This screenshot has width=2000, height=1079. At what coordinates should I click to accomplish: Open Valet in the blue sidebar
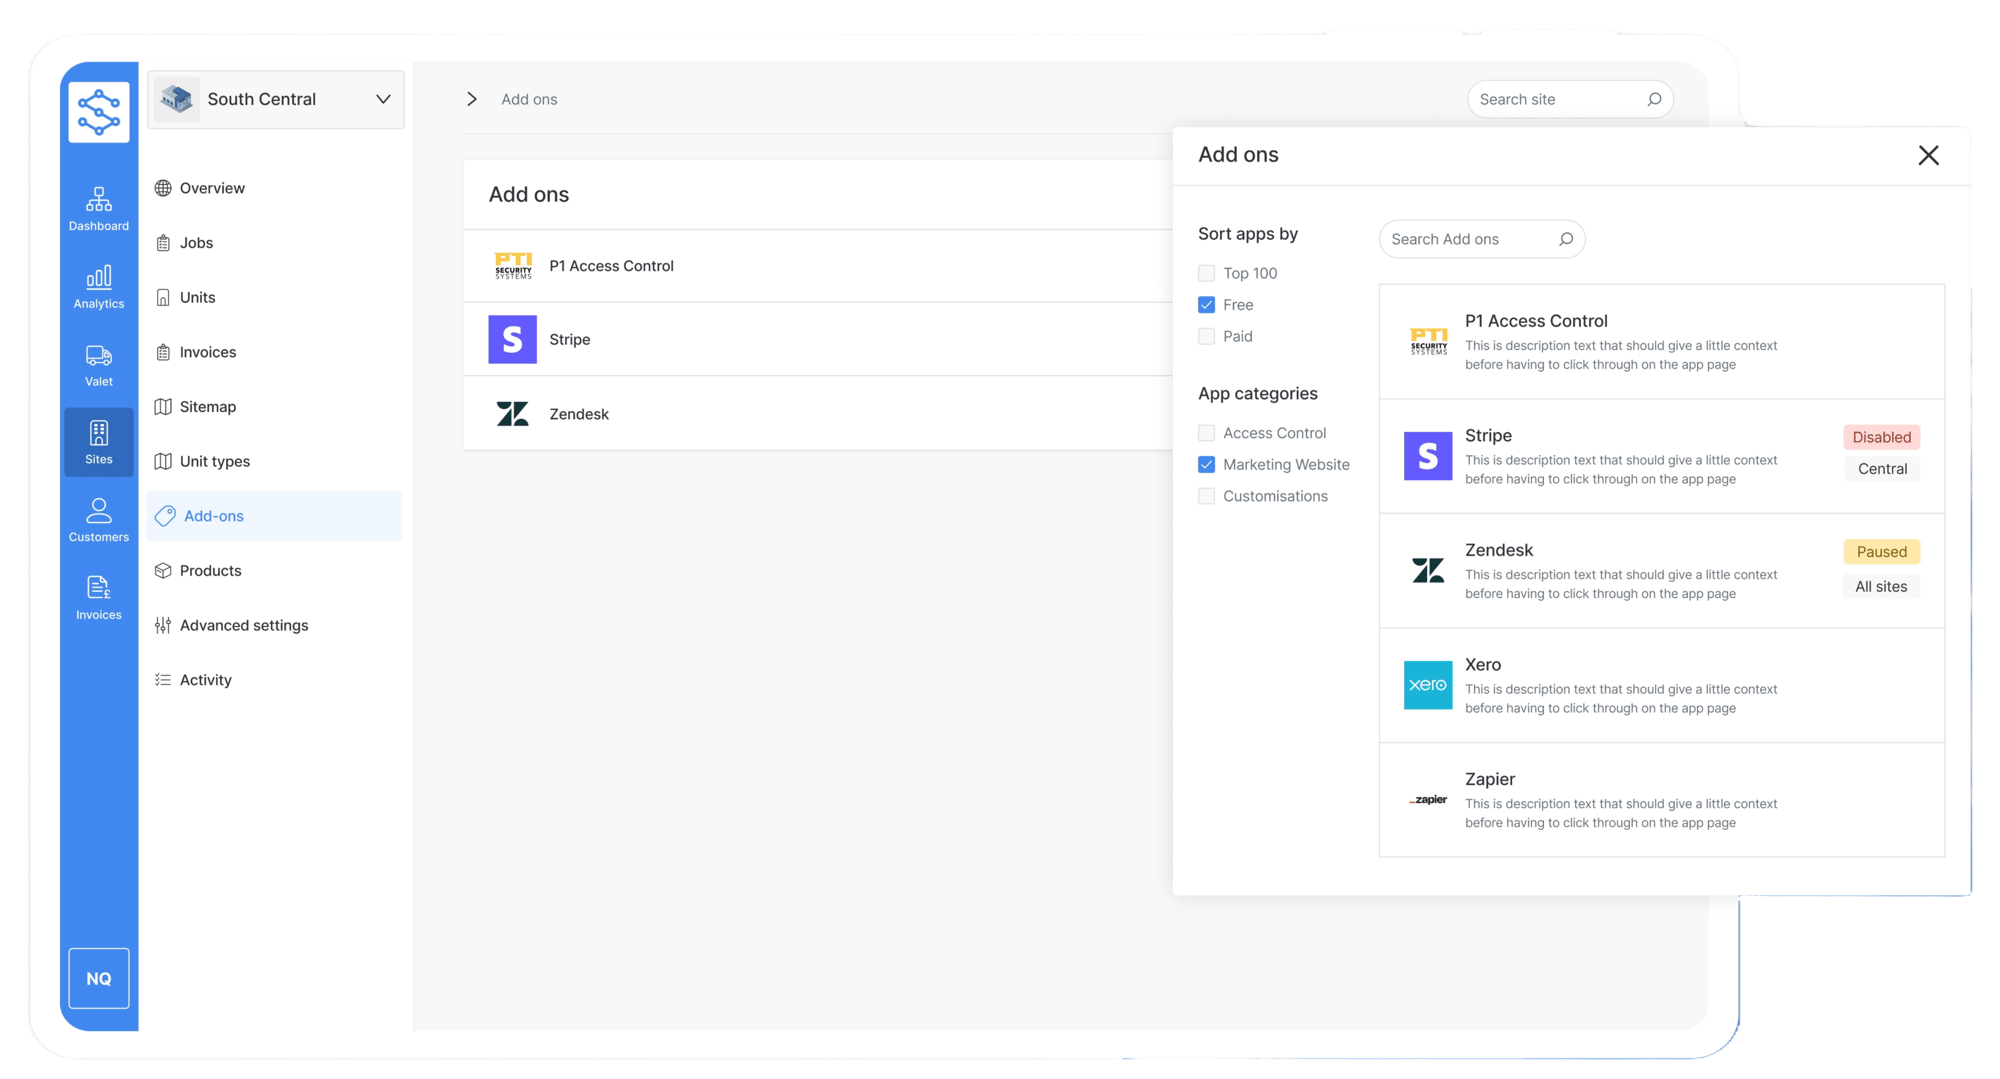pyautogui.click(x=99, y=365)
